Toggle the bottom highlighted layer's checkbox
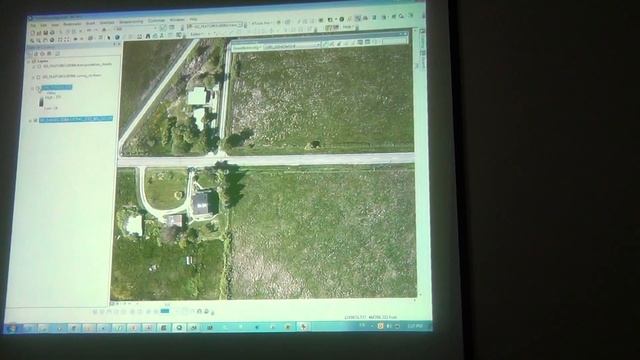 coord(36,120)
